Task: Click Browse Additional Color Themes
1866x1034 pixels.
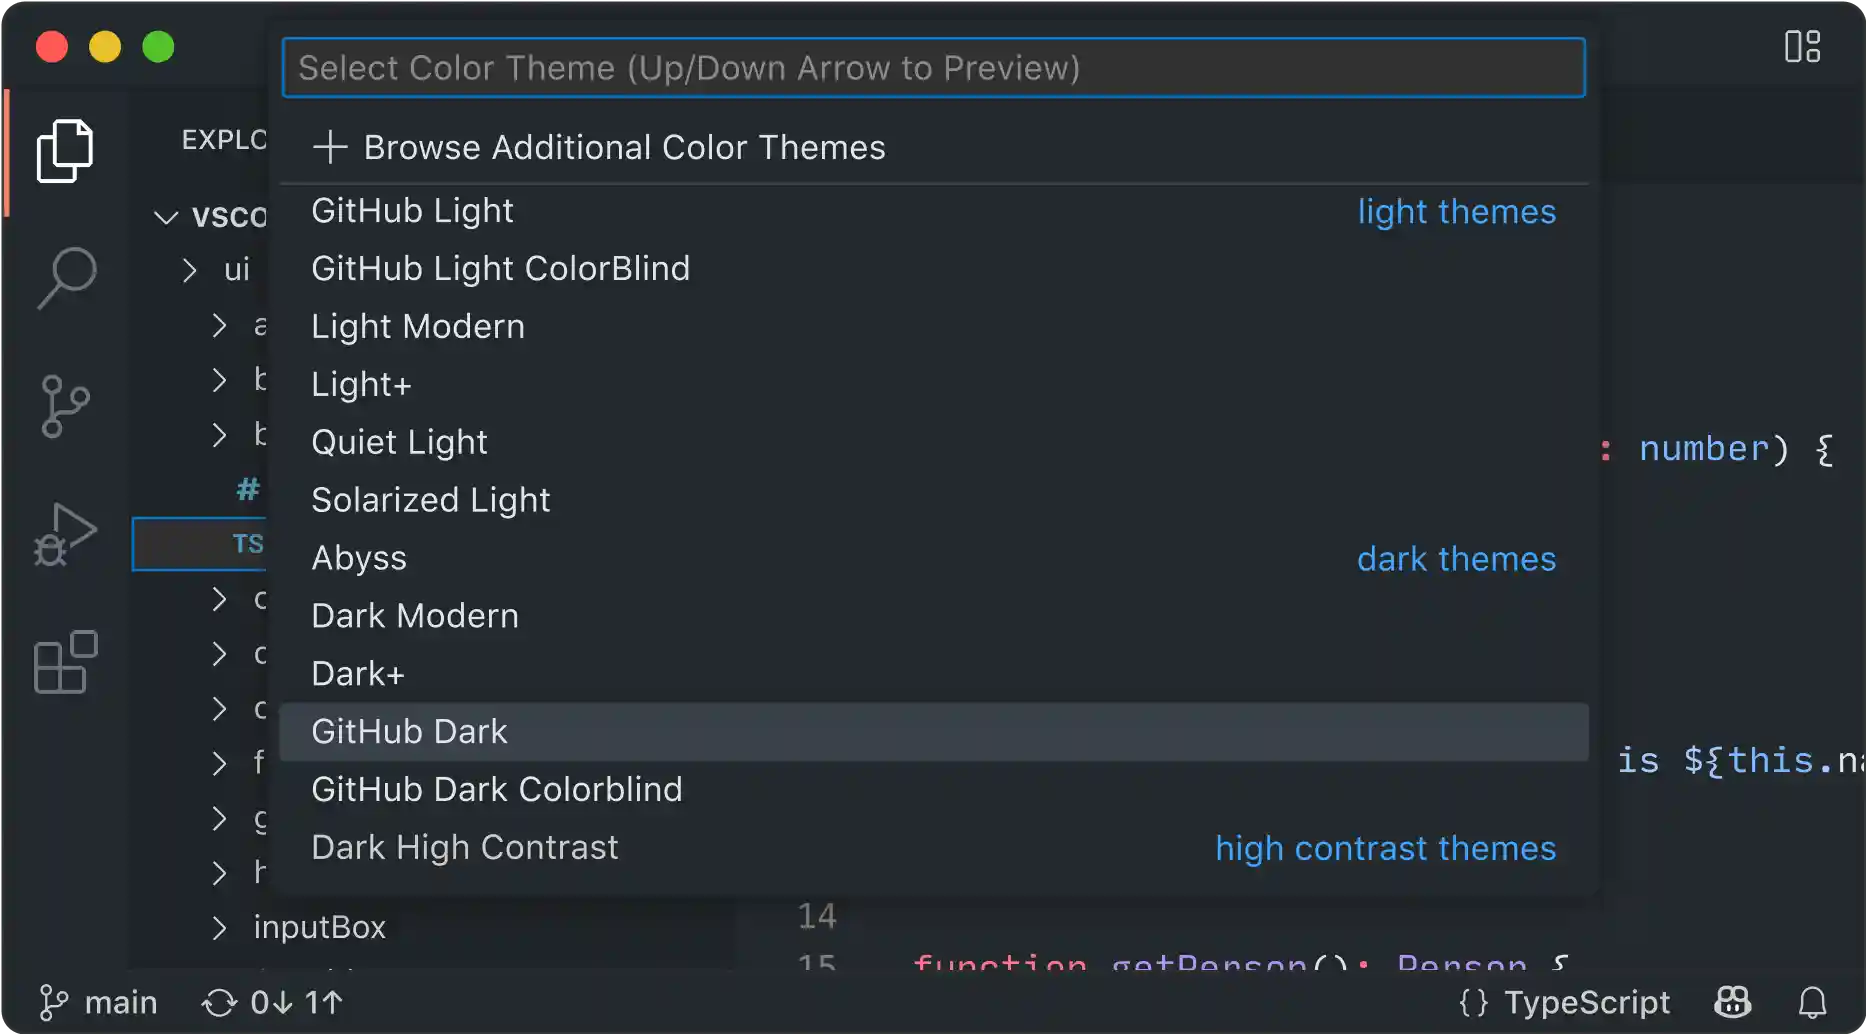Action: [x=624, y=147]
